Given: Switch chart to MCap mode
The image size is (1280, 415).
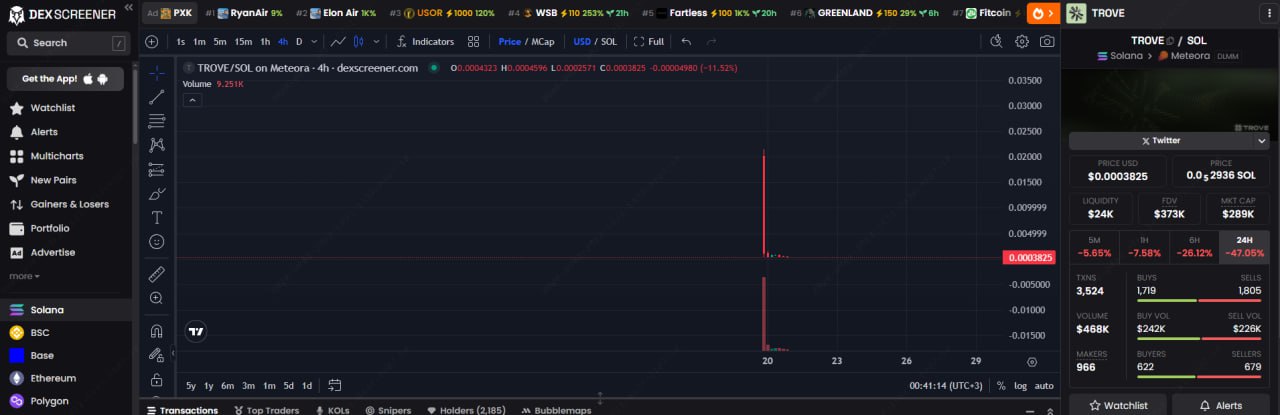Looking at the screenshot, I should tap(542, 42).
